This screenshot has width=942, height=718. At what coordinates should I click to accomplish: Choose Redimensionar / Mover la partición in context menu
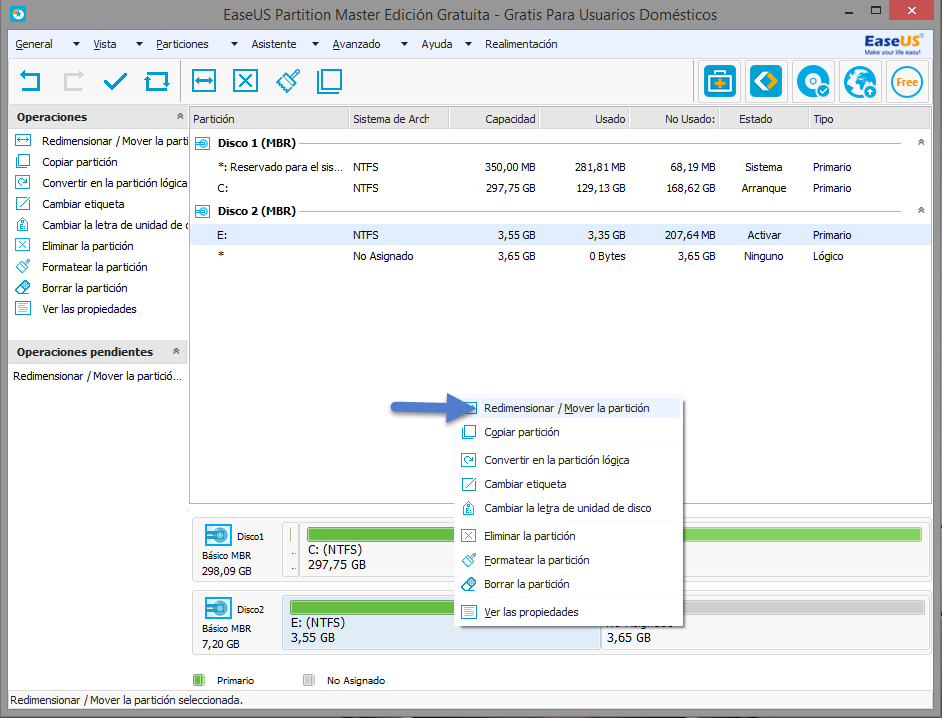pyautogui.click(x=570, y=408)
